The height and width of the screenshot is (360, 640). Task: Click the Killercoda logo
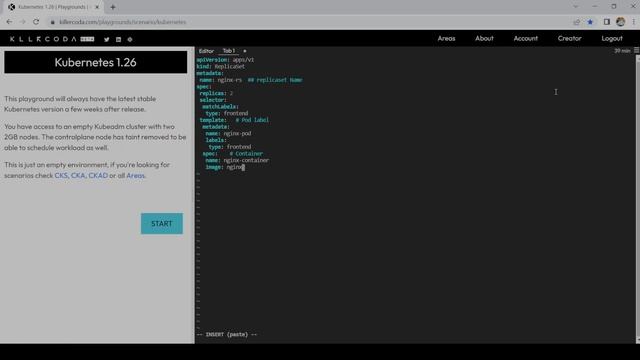pyautogui.click(x=52, y=39)
